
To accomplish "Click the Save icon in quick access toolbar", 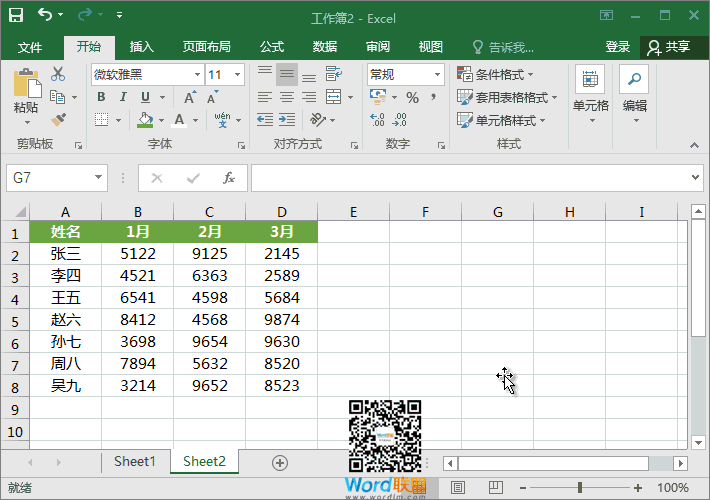I will (16, 15).
